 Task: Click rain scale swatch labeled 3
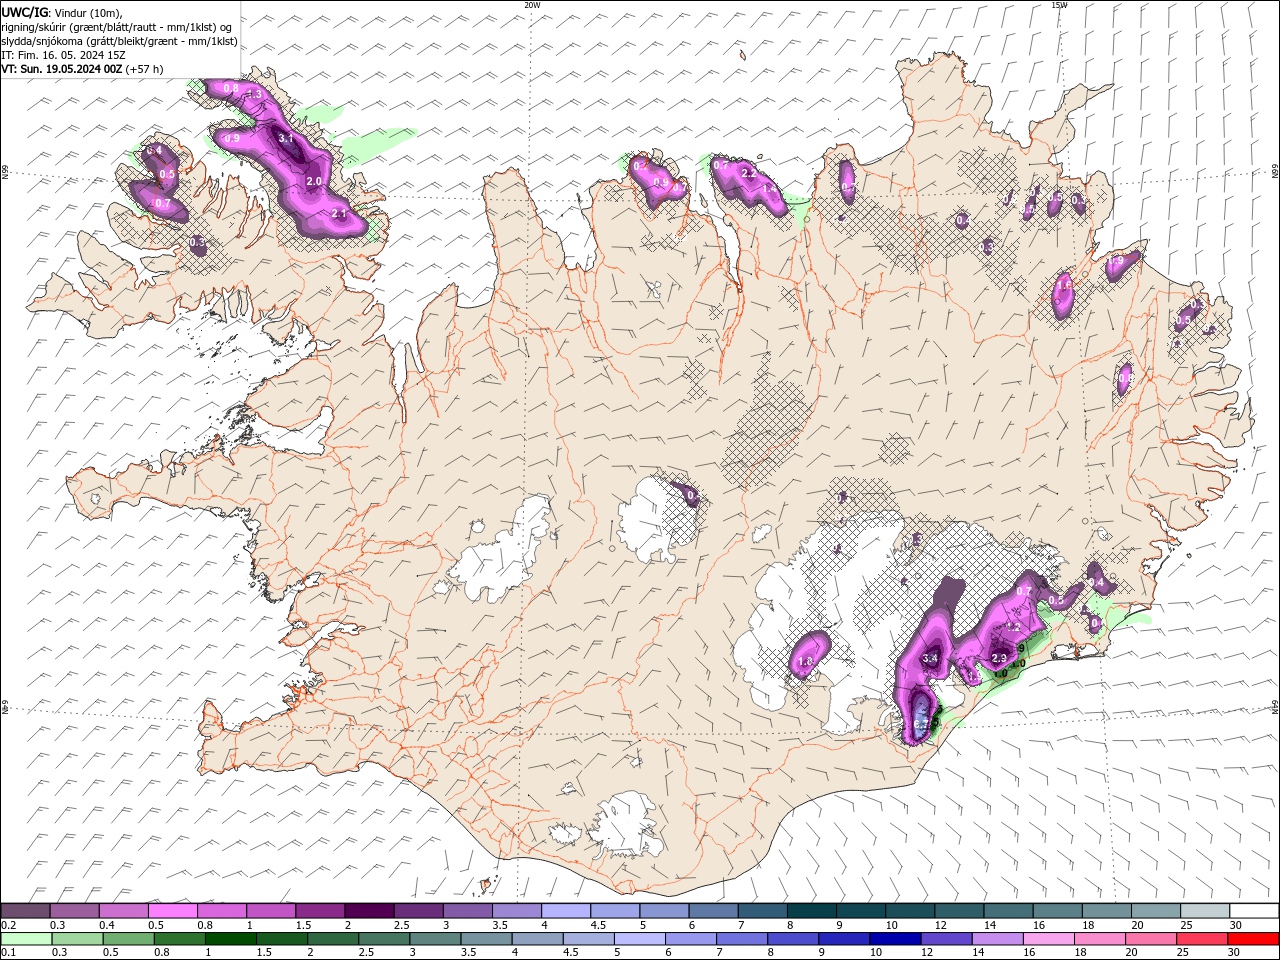click(435, 939)
